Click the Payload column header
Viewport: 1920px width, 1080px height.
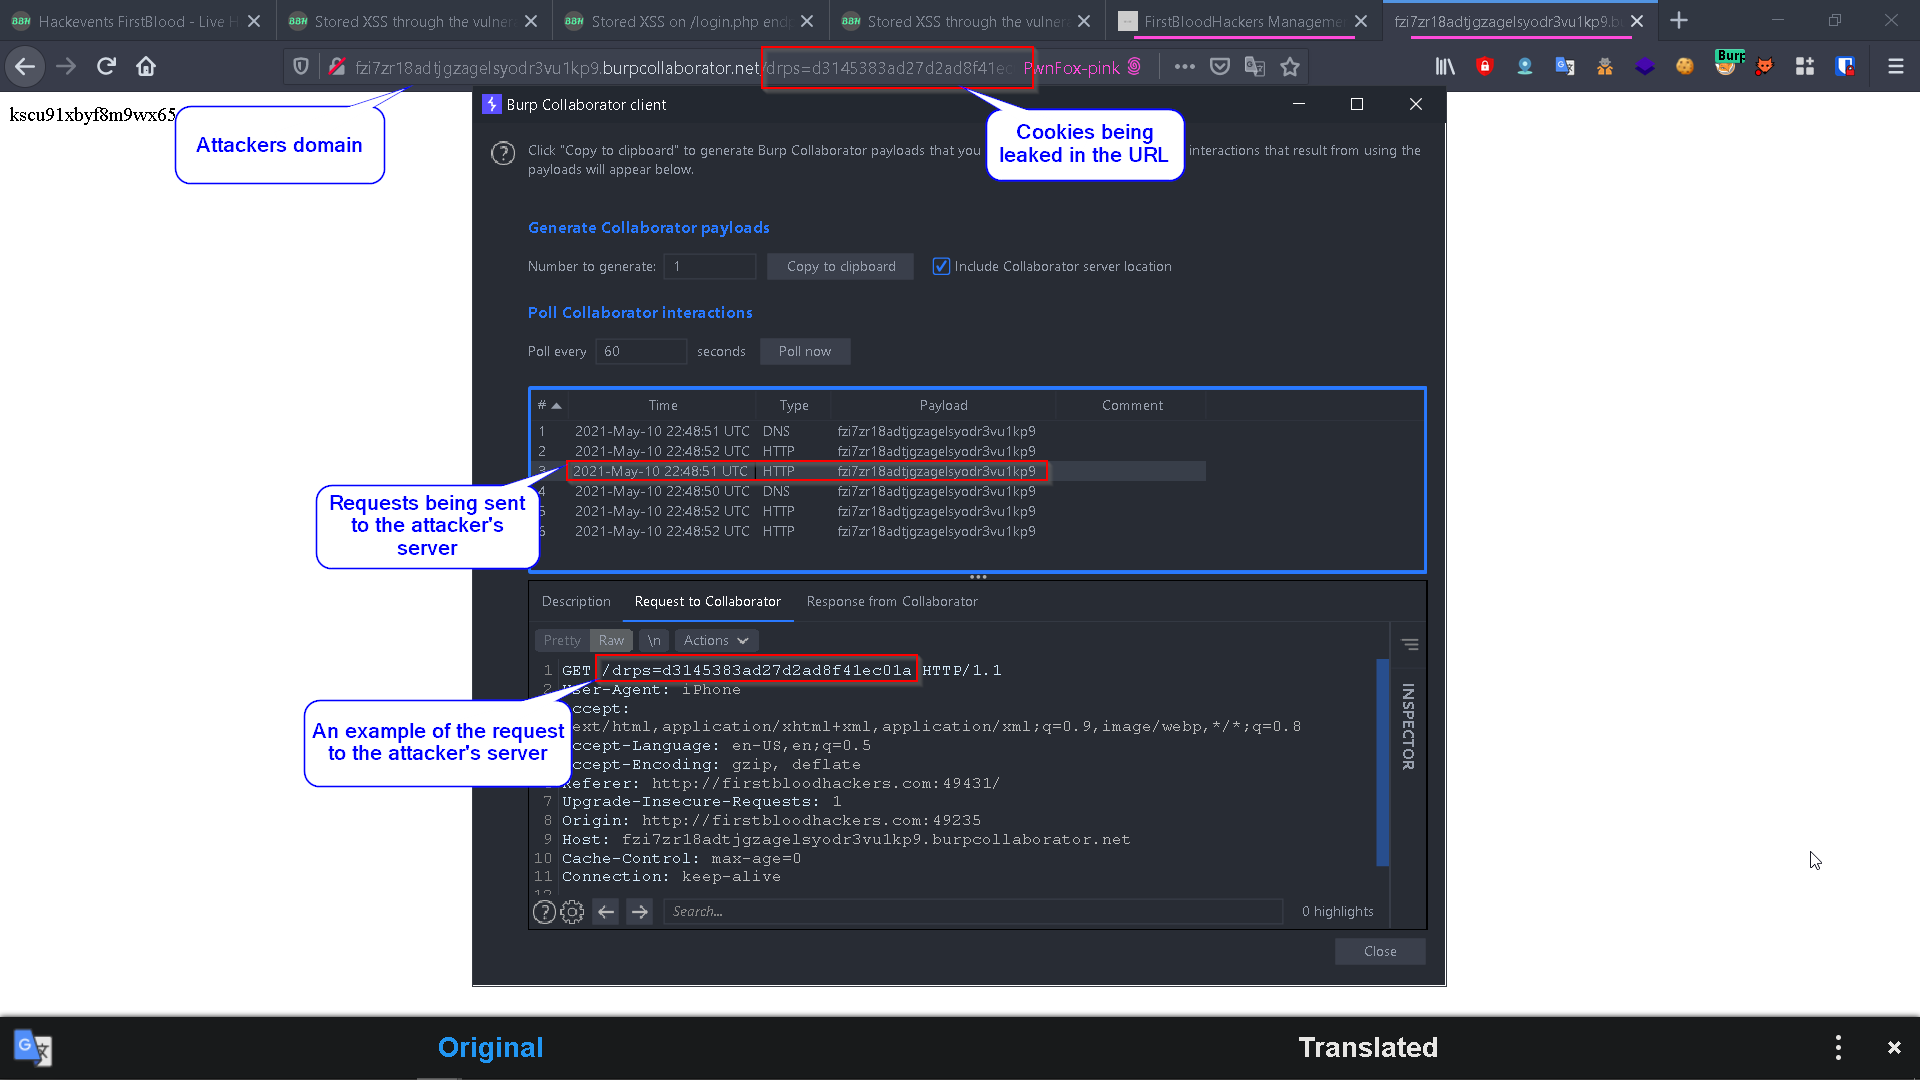pyautogui.click(x=943, y=406)
